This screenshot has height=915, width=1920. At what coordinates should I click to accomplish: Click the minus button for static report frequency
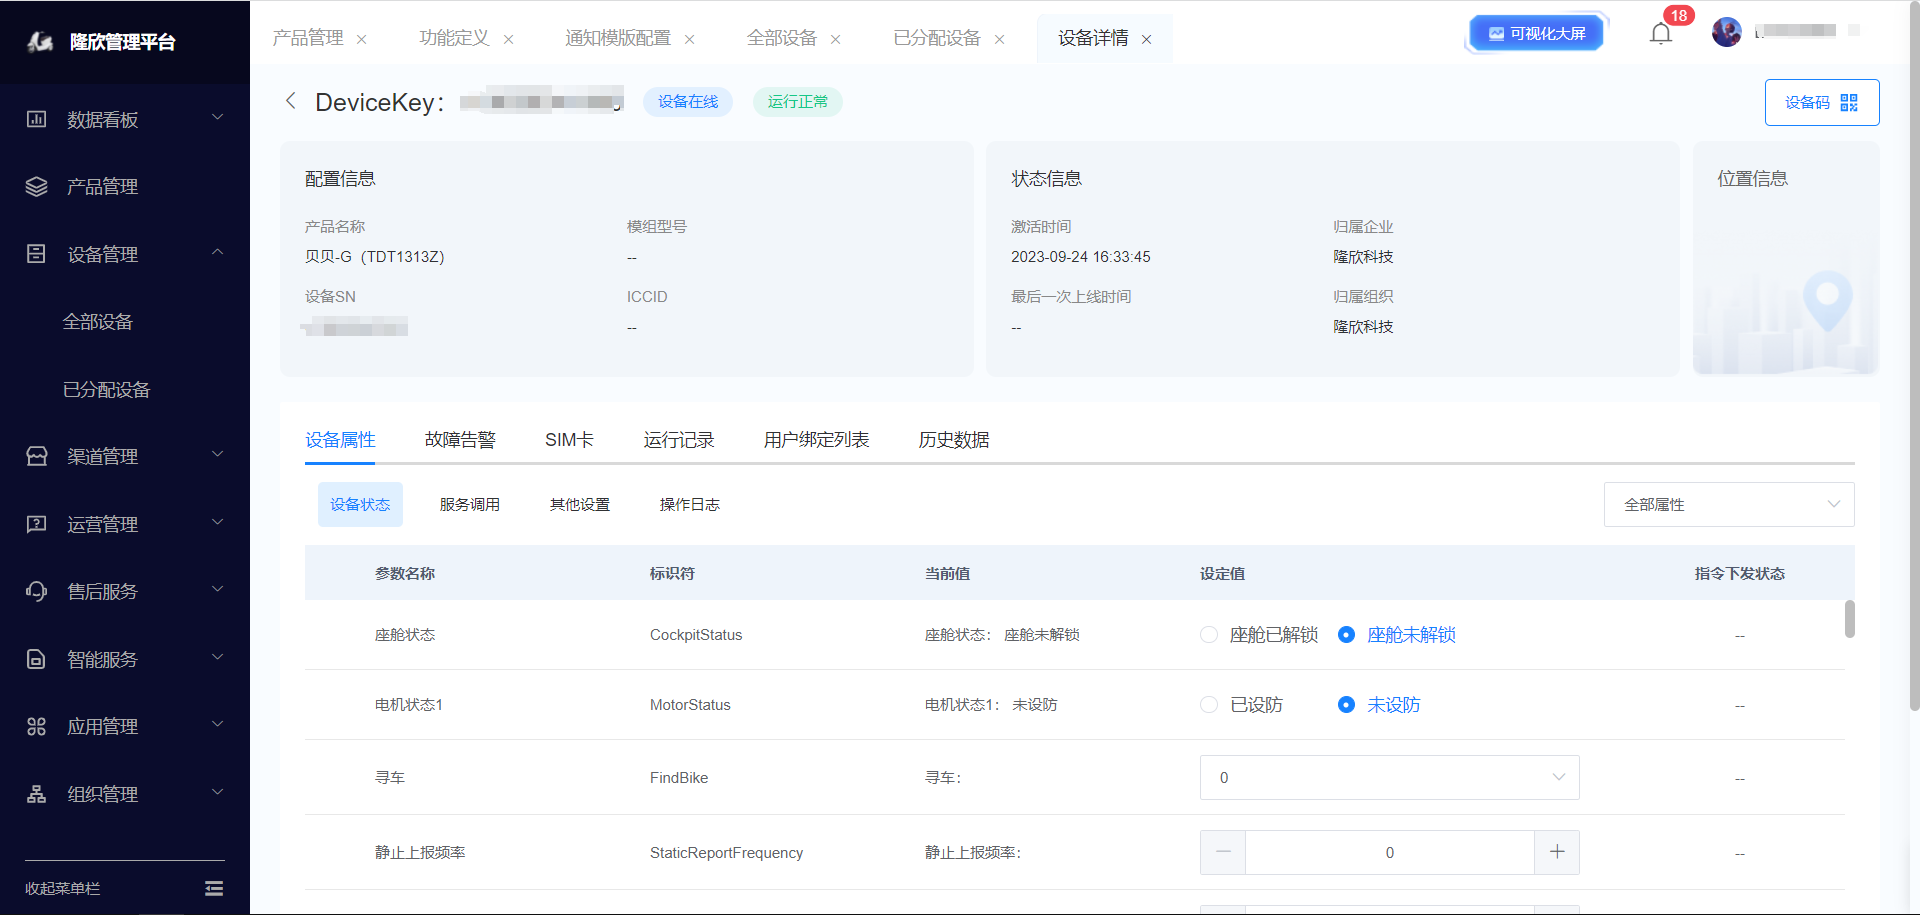[1223, 852]
